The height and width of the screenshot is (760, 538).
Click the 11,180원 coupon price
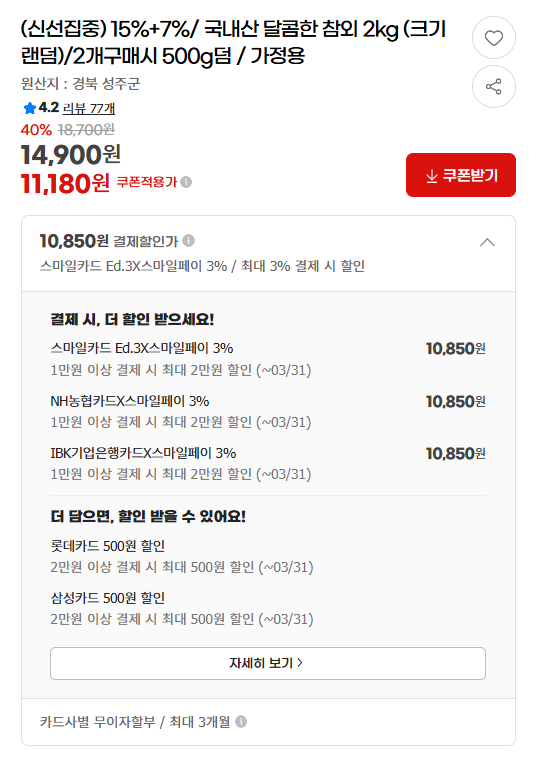pyautogui.click(x=65, y=183)
